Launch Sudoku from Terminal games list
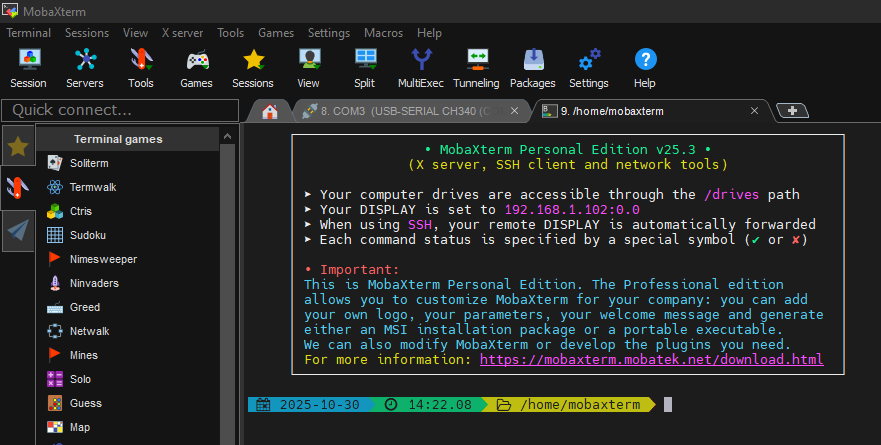Viewport: 881px width, 445px height. (x=88, y=235)
